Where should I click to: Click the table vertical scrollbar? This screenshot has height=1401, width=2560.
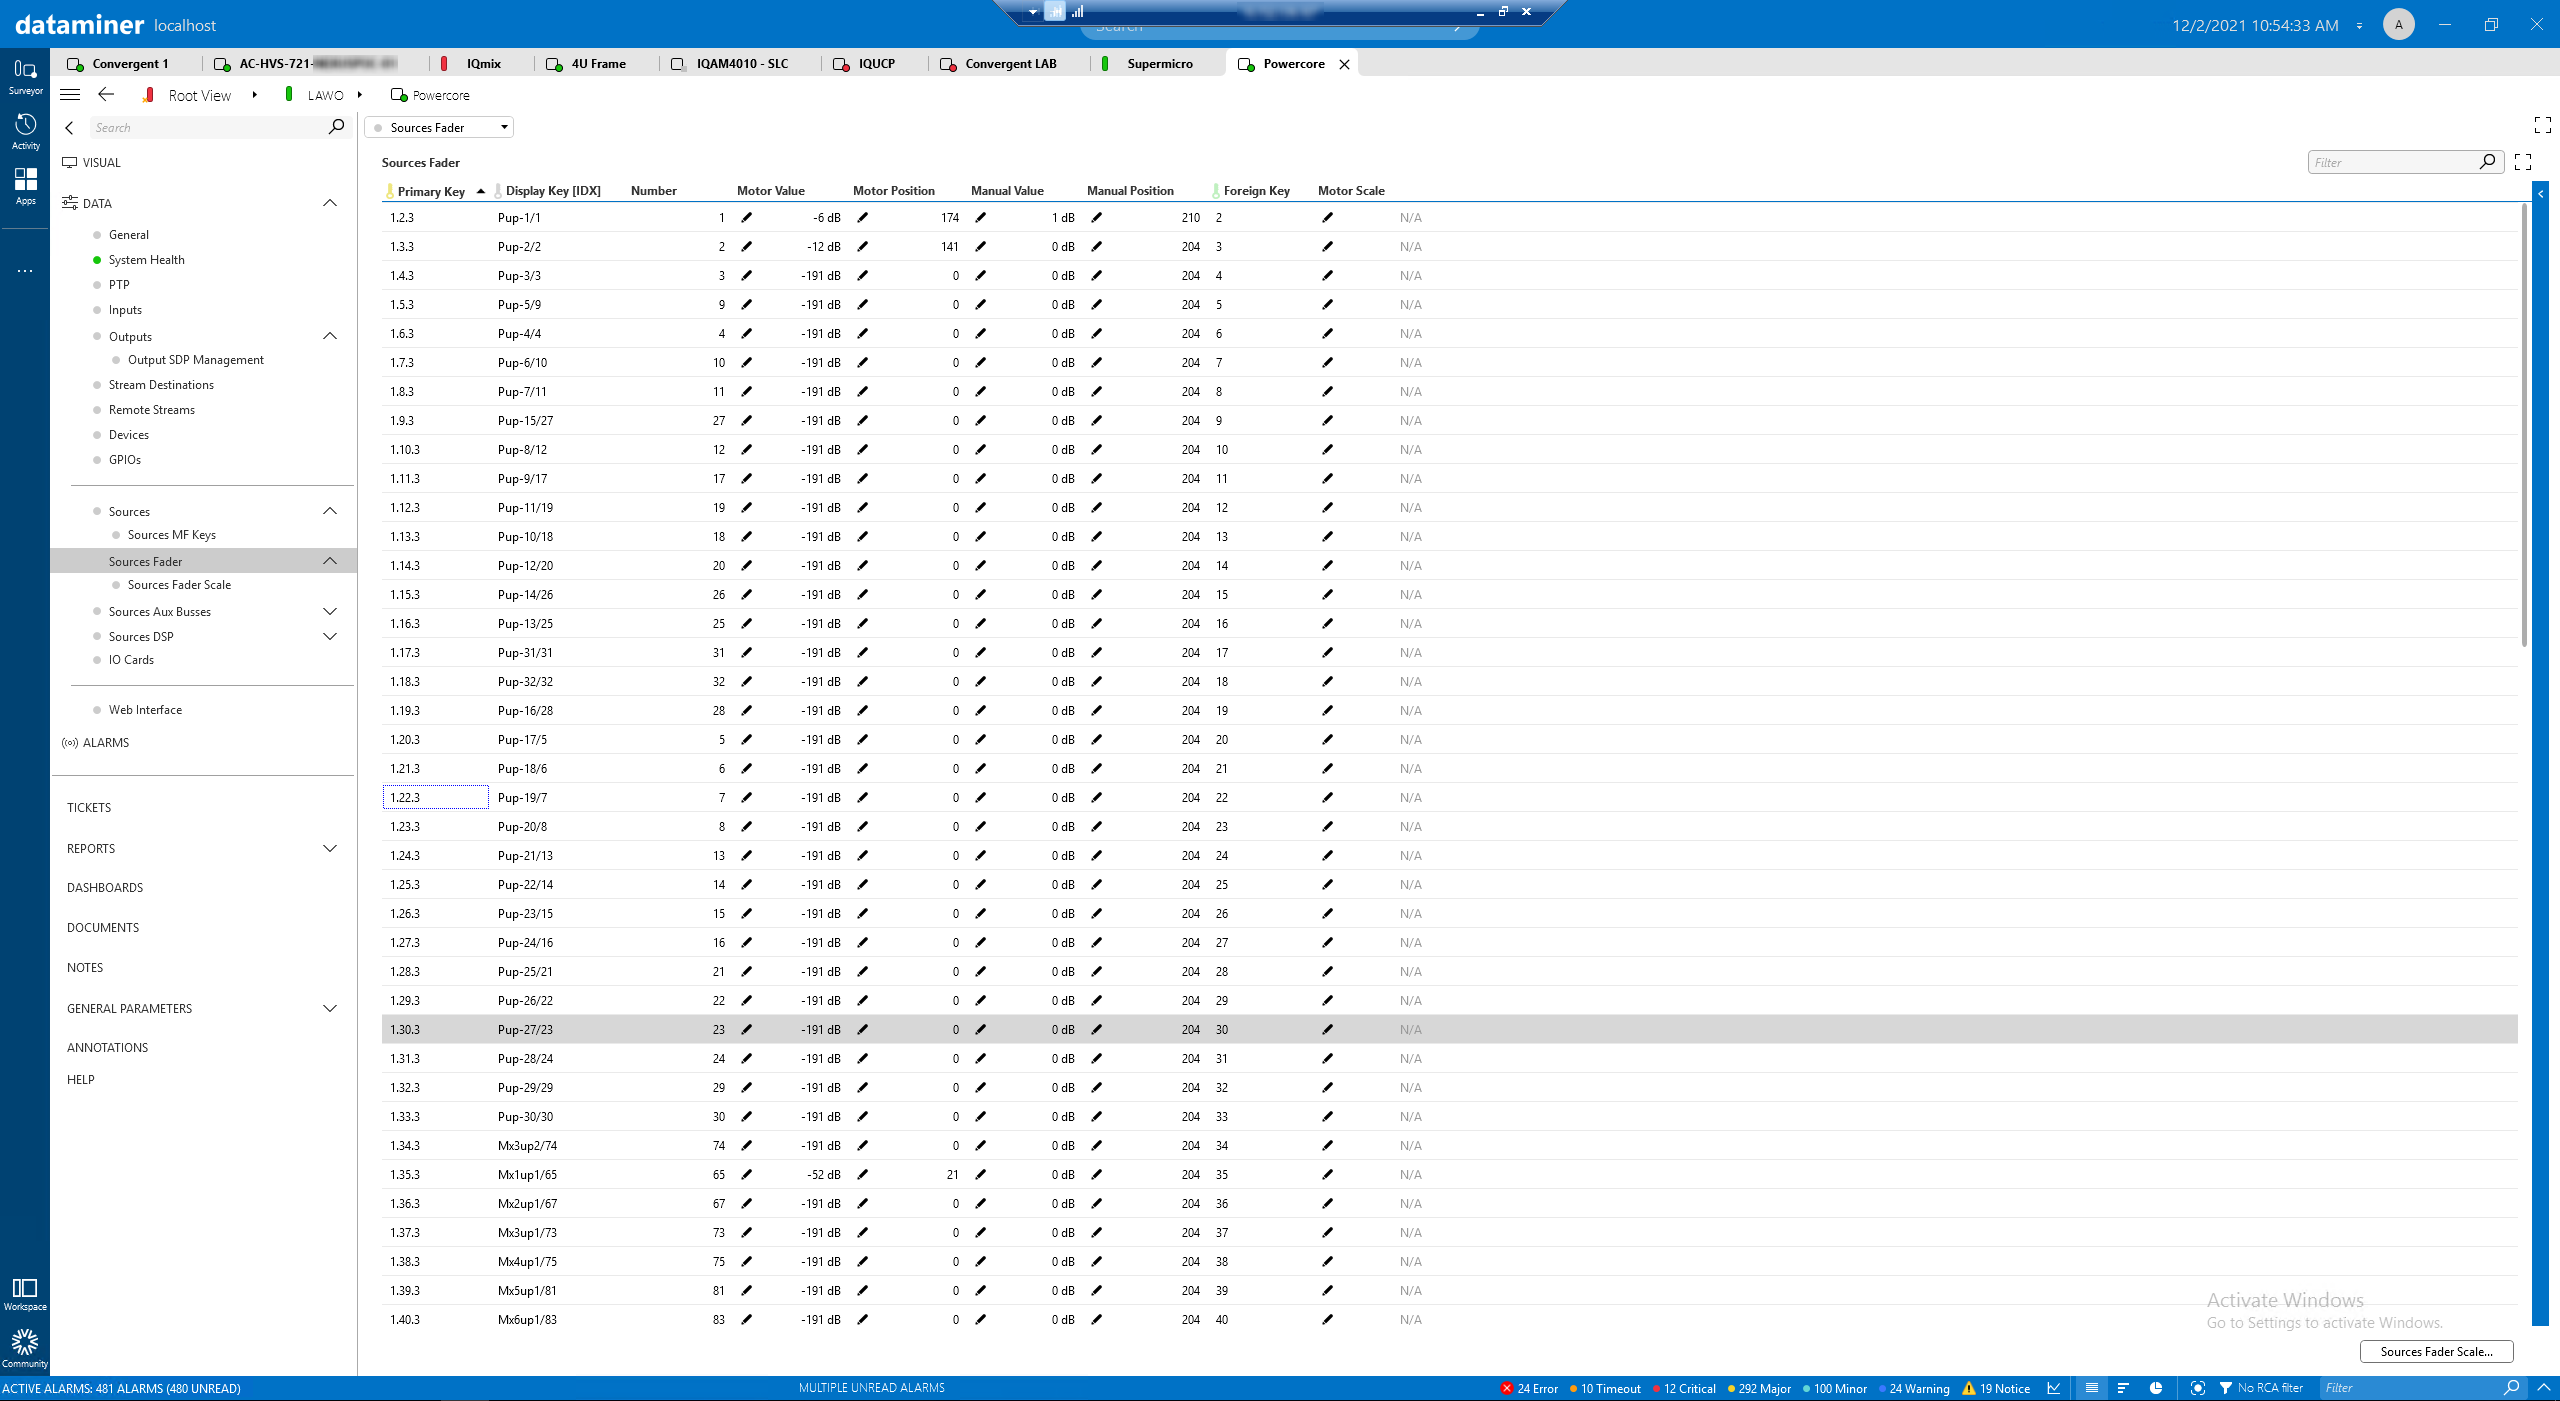[2524, 426]
